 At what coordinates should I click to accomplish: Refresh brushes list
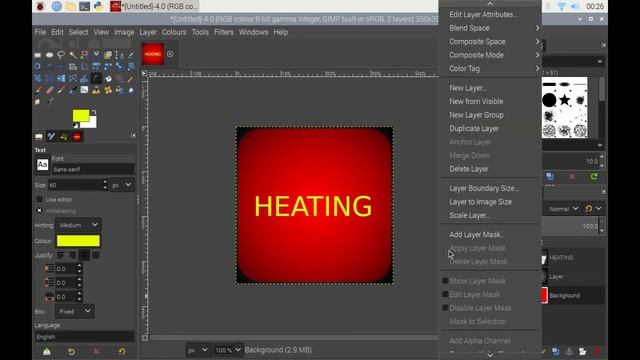pos(594,176)
